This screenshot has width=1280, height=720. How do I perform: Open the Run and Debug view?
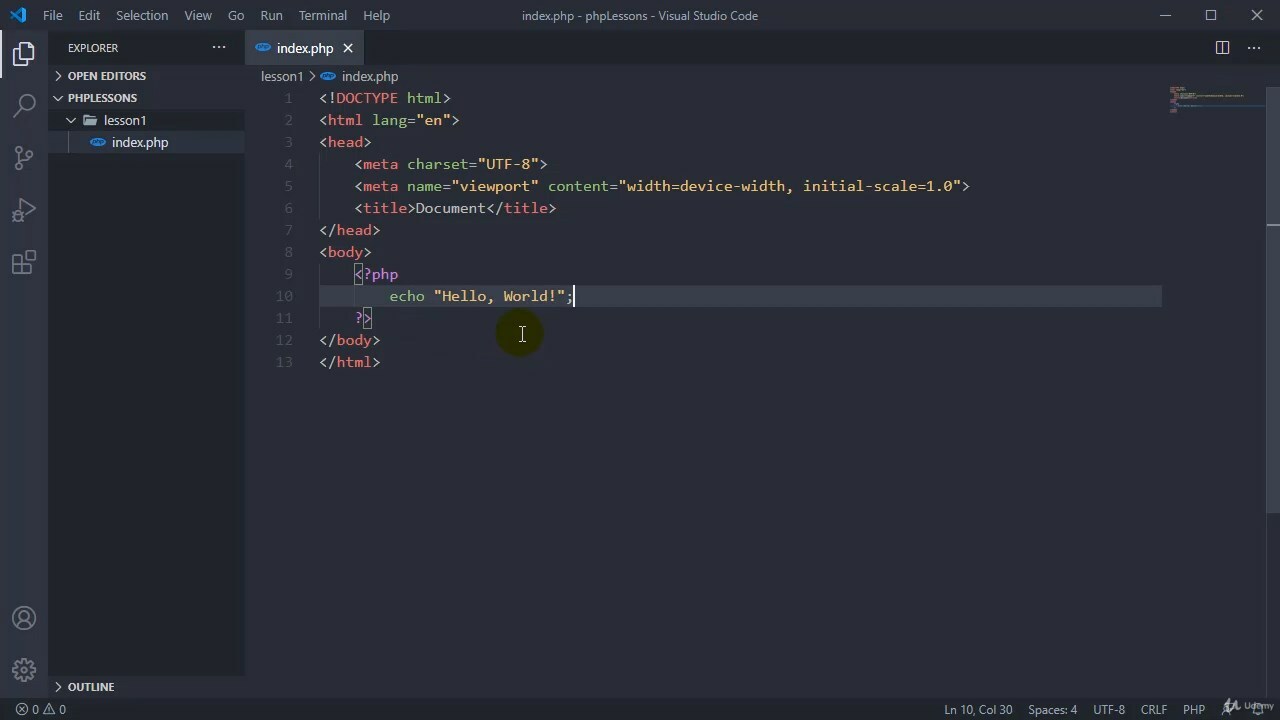click(x=24, y=210)
